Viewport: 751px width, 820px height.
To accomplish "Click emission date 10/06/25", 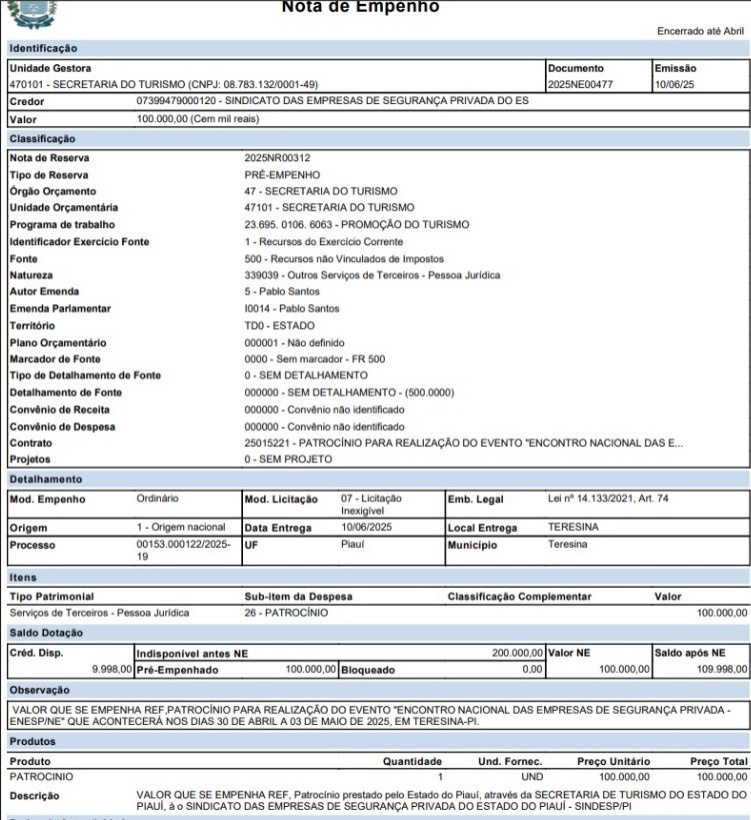I will coord(674,84).
